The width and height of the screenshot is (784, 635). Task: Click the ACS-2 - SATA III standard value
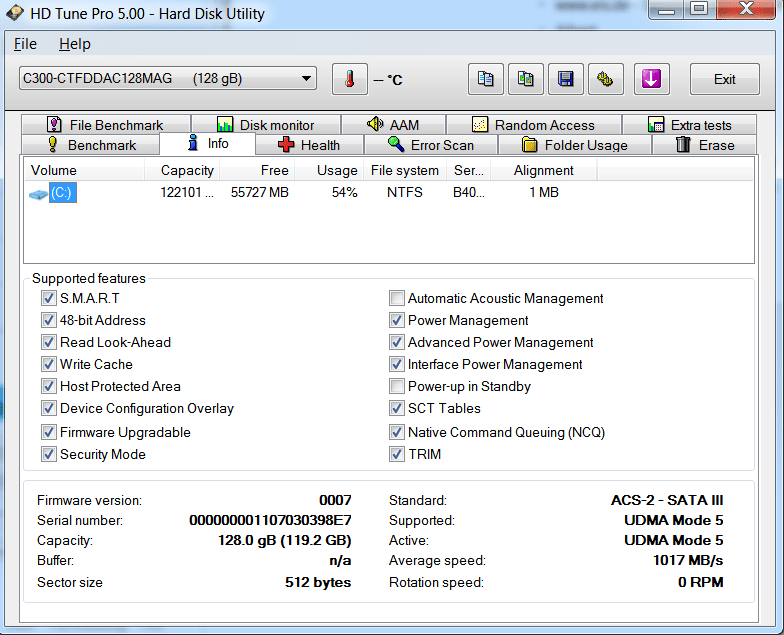667,500
